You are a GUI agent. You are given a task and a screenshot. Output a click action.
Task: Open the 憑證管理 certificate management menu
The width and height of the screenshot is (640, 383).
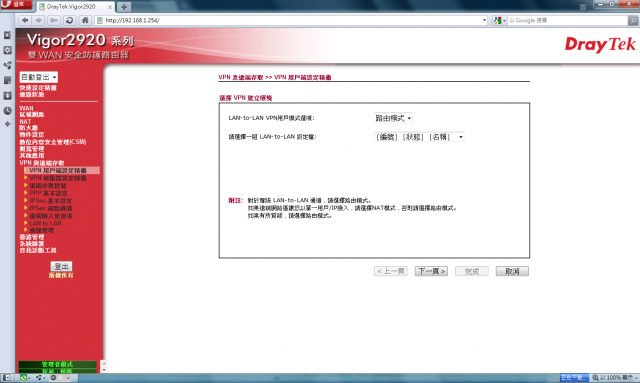(x=32, y=237)
